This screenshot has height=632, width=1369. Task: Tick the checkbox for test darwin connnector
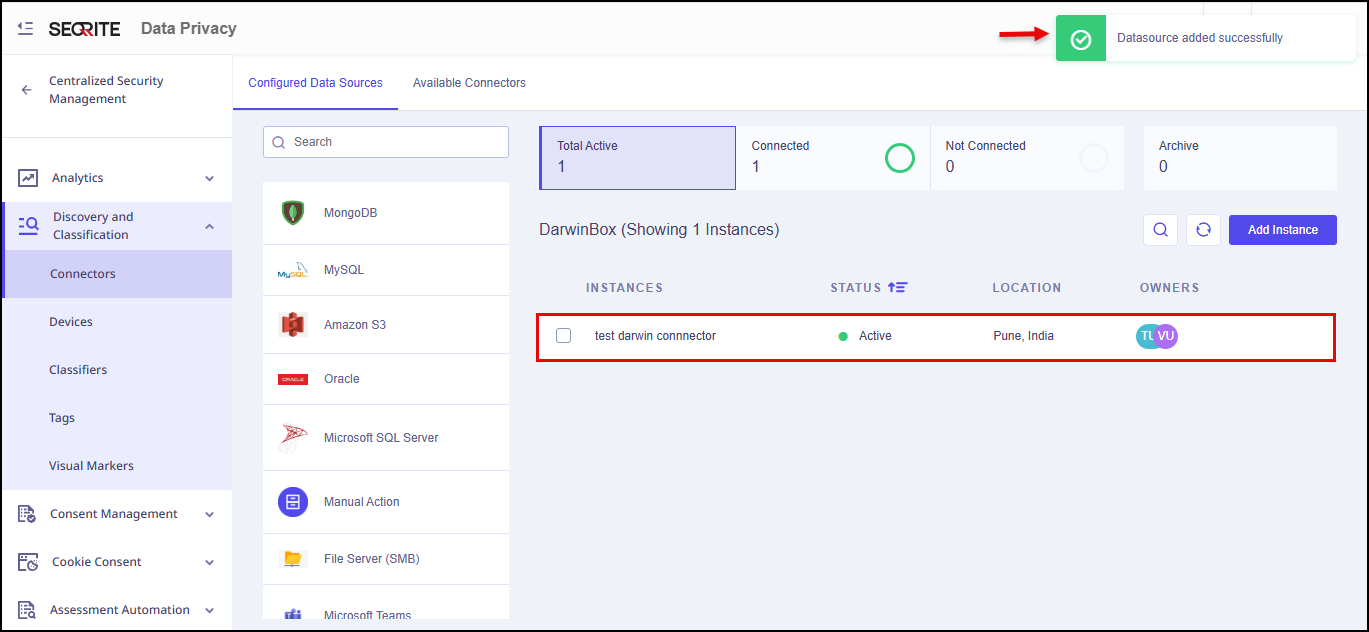point(564,336)
